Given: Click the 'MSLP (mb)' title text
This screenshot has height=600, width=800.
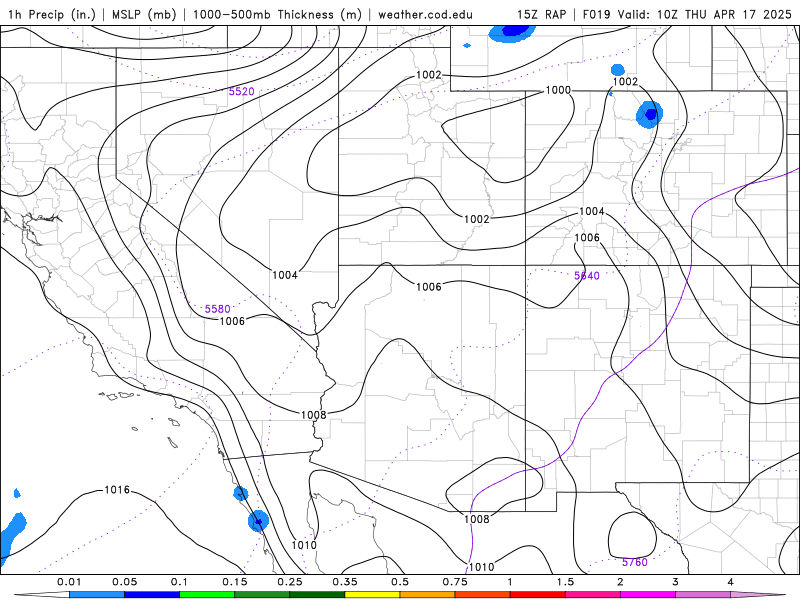Looking at the screenshot, I should click(144, 14).
